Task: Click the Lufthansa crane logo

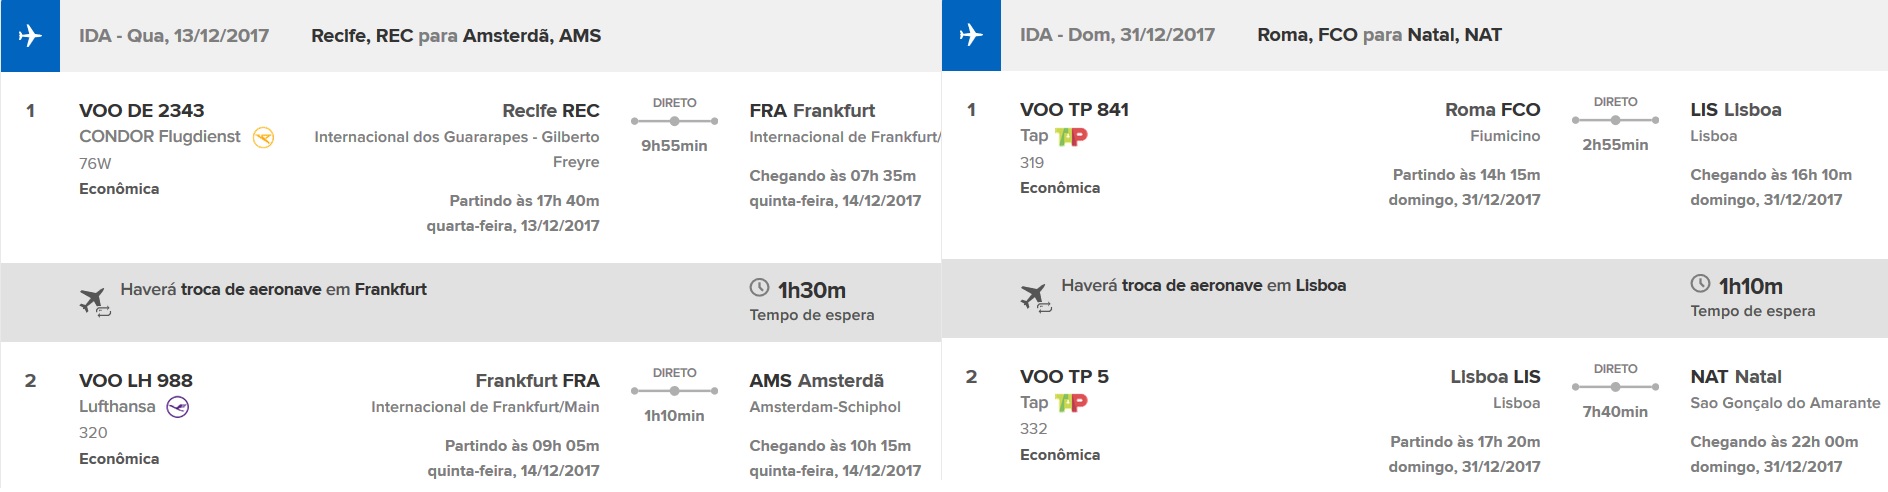Action: coord(178,407)
